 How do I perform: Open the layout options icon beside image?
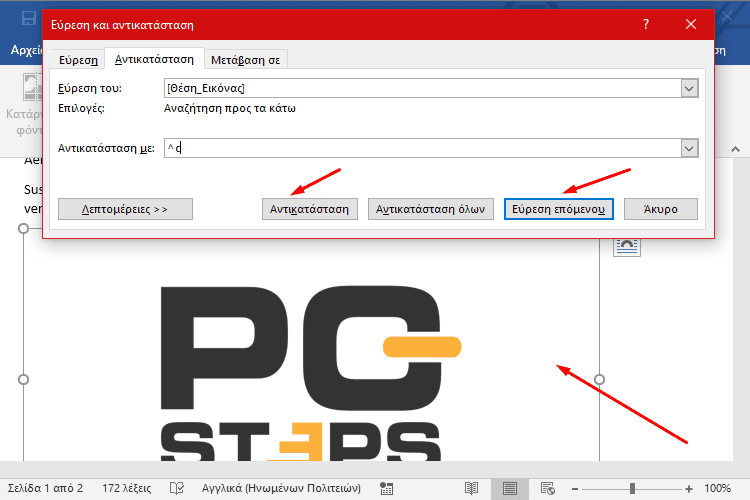(627, 247)
